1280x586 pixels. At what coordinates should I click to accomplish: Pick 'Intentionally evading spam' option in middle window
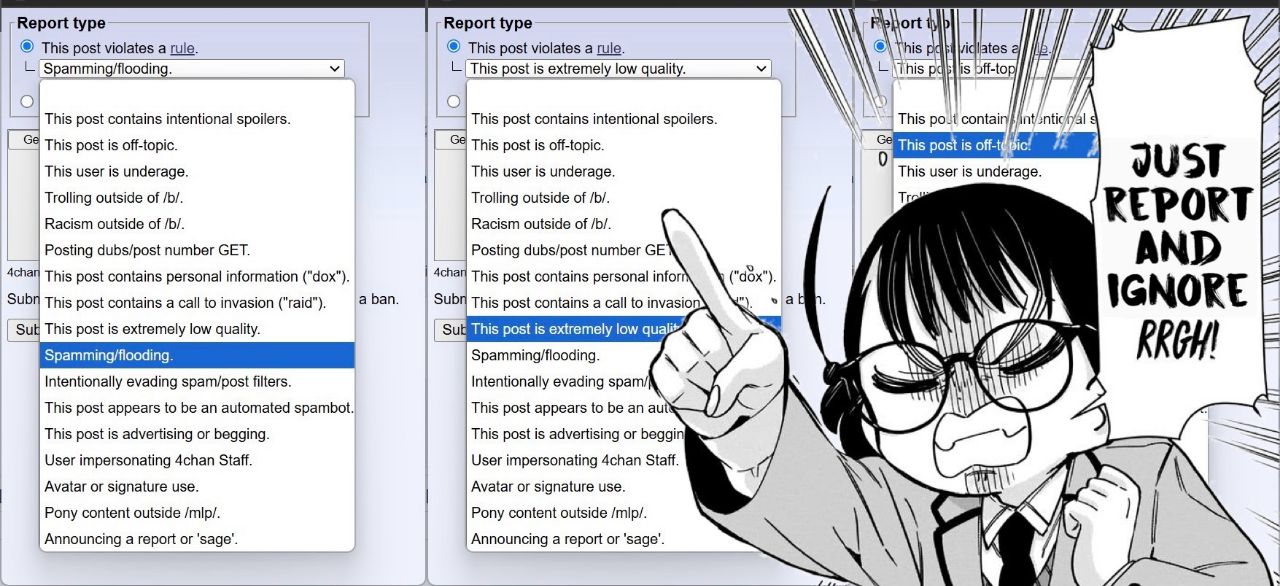pos(560,381)
